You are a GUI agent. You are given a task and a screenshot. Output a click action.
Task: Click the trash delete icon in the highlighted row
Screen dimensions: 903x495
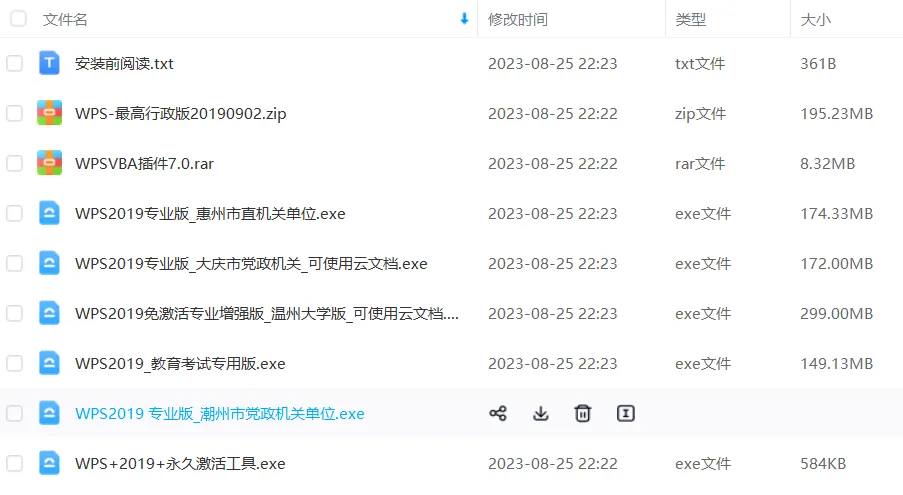point(583,413)
